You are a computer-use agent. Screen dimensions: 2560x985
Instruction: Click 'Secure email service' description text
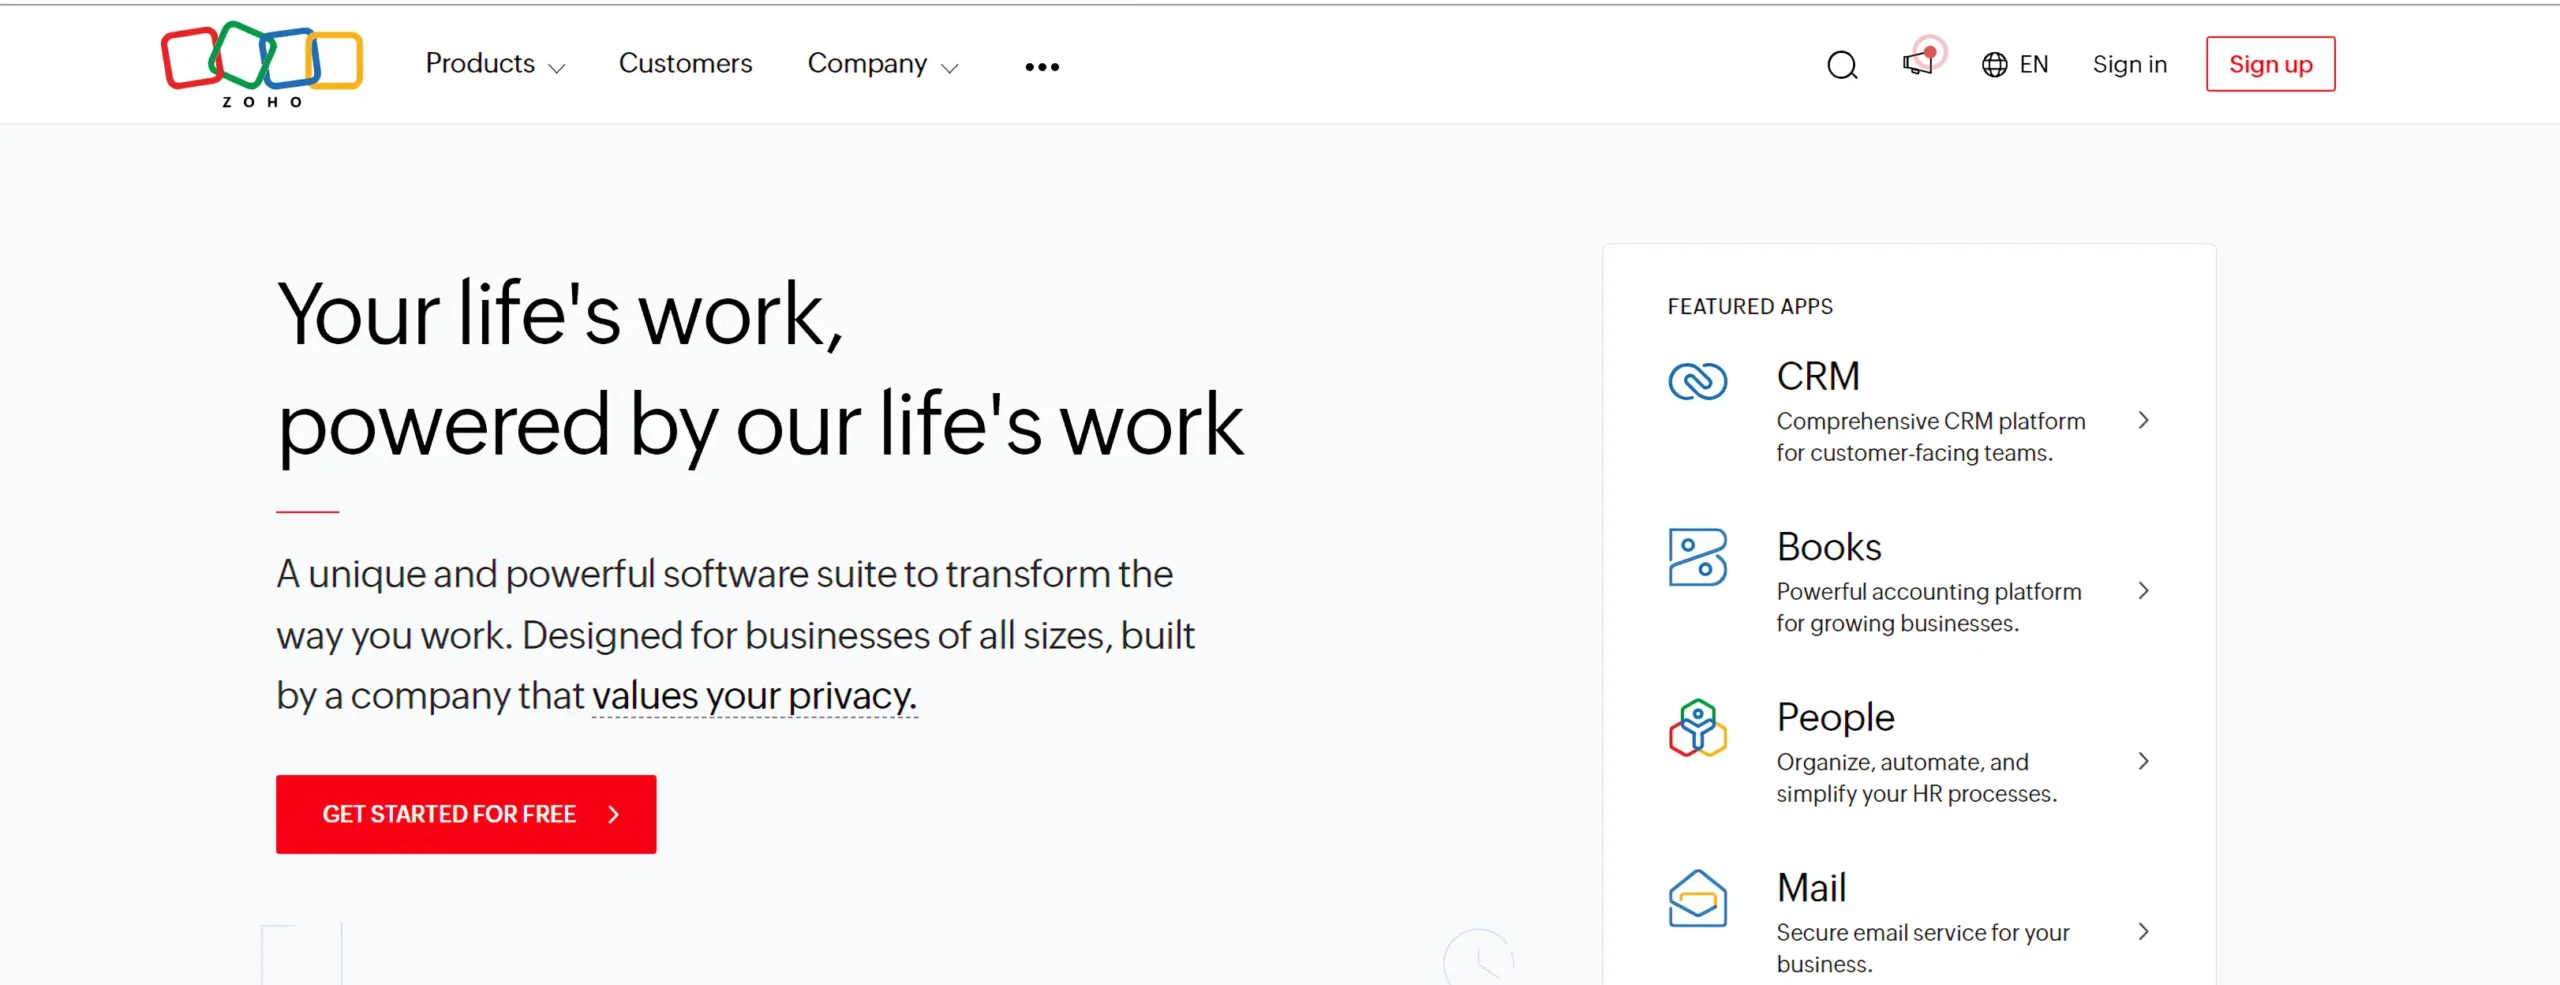(1922, 948)
